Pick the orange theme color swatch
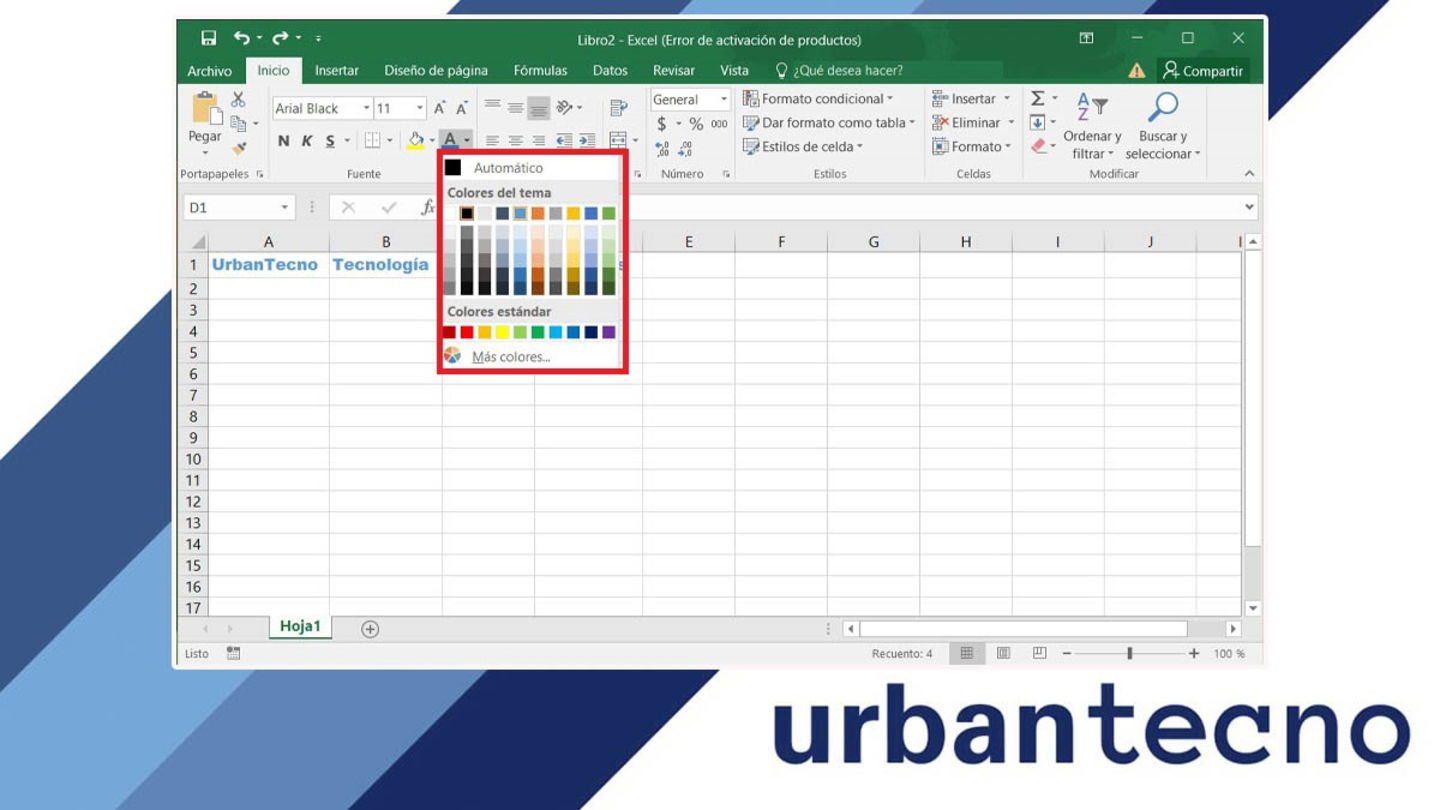The image size is (1440, 810). point(538,213)
